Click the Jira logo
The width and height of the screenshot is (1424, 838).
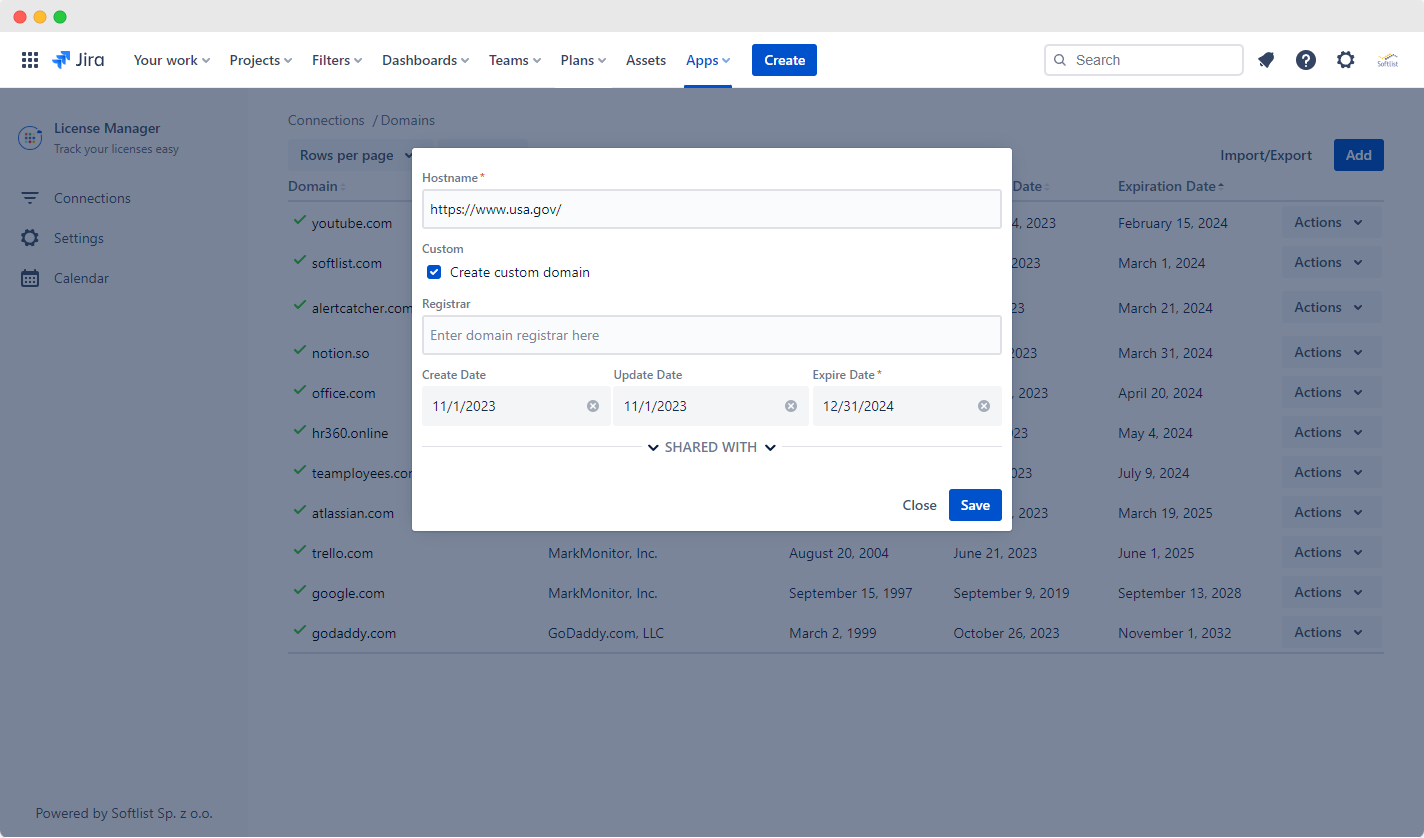pos(78,60)
